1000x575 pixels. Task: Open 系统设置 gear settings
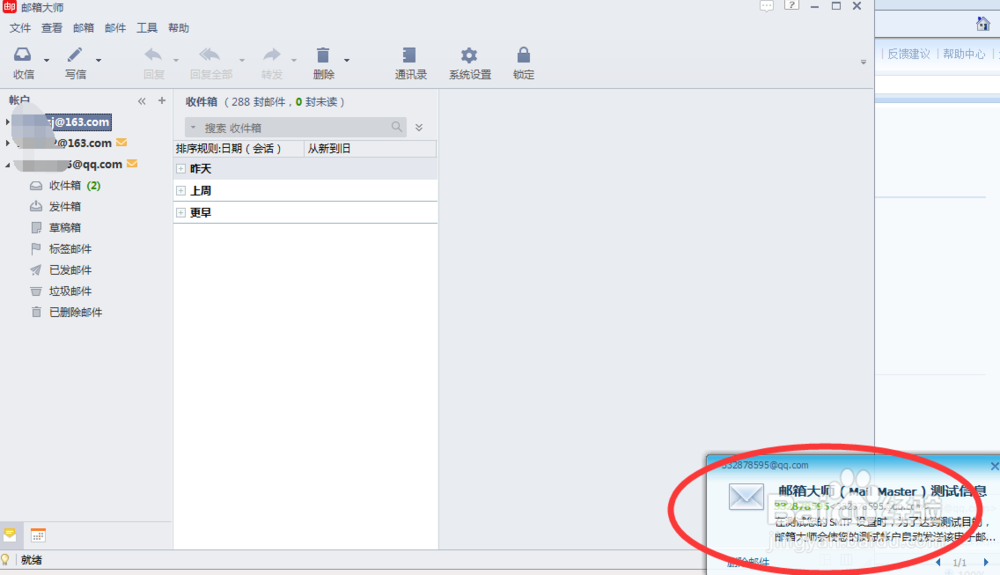coord(469,62)
